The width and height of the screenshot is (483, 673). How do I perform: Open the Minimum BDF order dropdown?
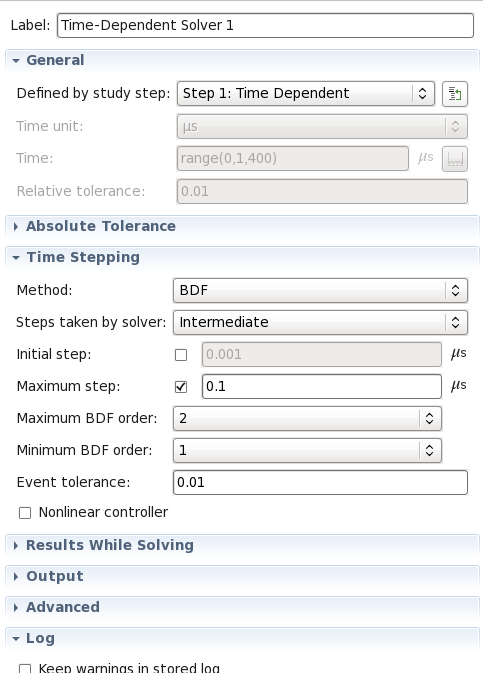coord(307,450)
